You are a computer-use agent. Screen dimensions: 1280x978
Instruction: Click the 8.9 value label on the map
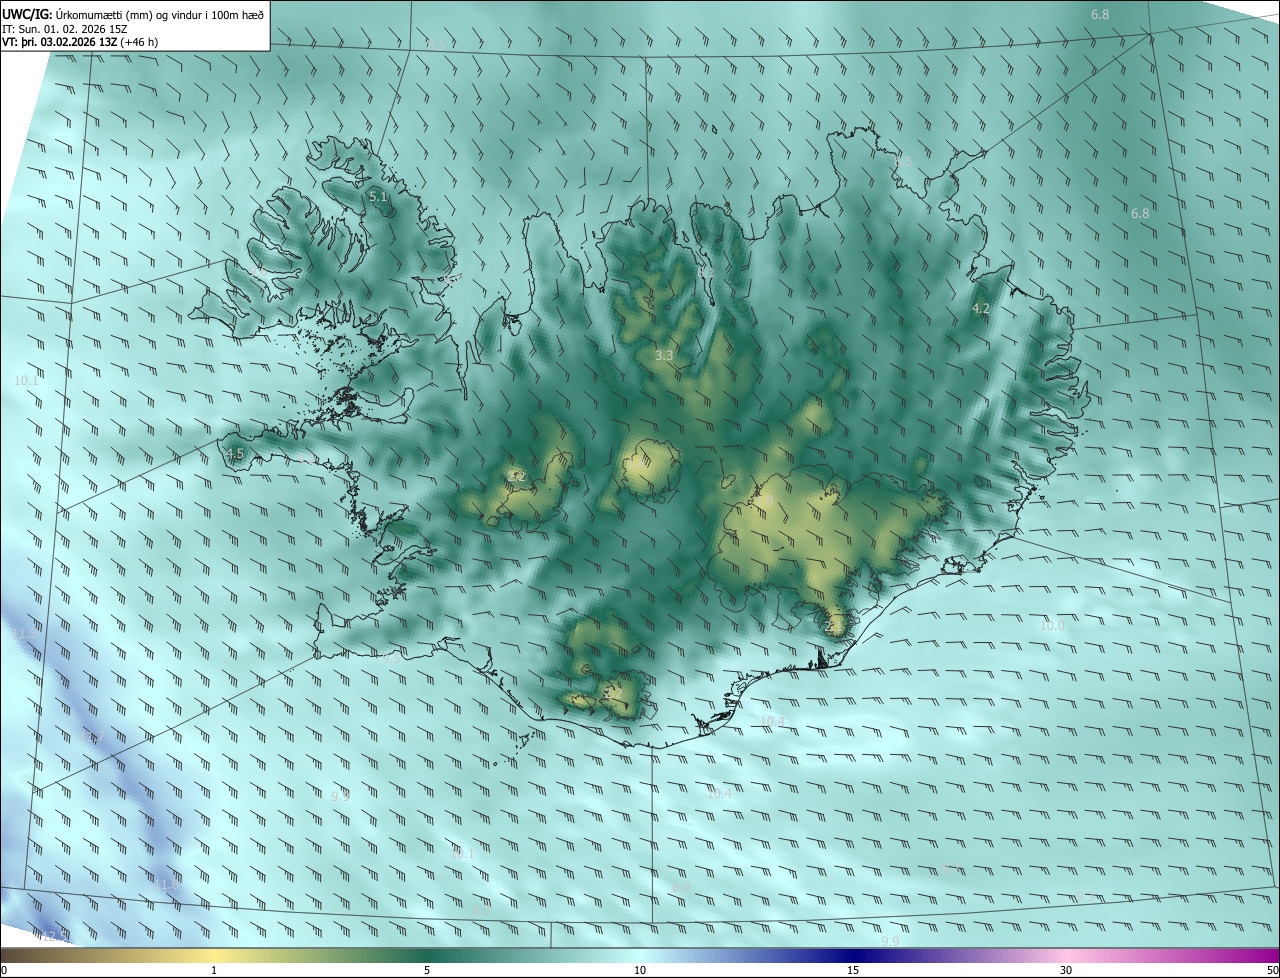tap(682, 887)
